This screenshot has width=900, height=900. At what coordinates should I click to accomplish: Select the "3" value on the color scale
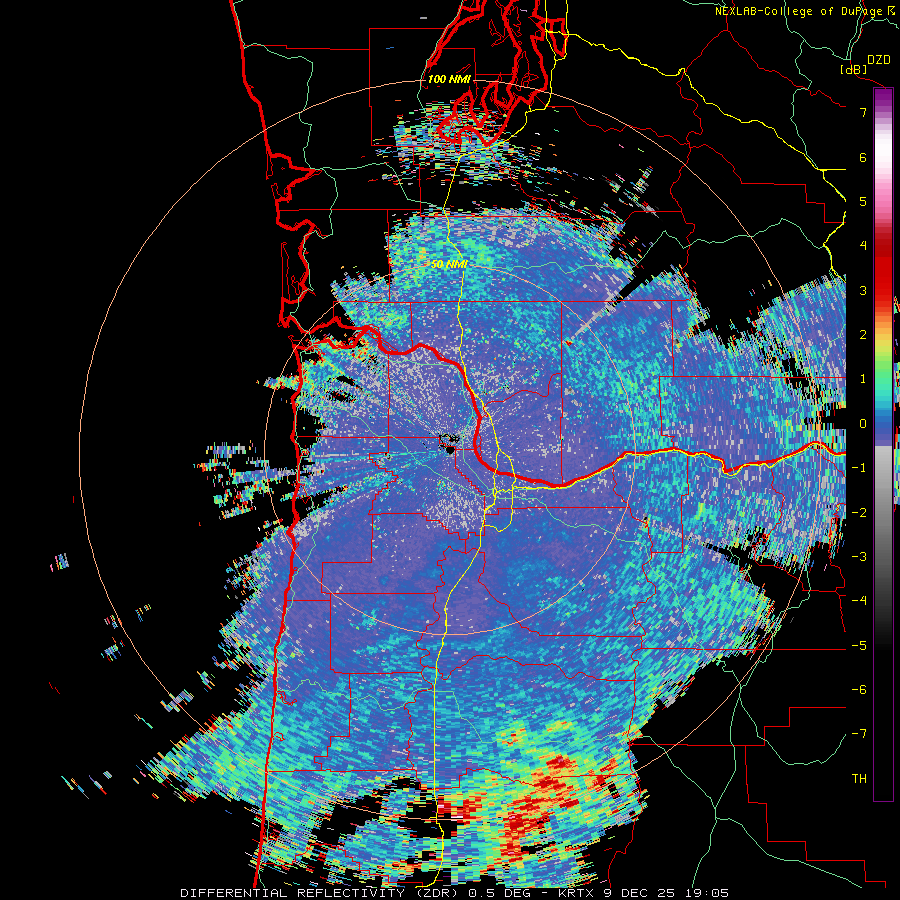click(863, 290)
